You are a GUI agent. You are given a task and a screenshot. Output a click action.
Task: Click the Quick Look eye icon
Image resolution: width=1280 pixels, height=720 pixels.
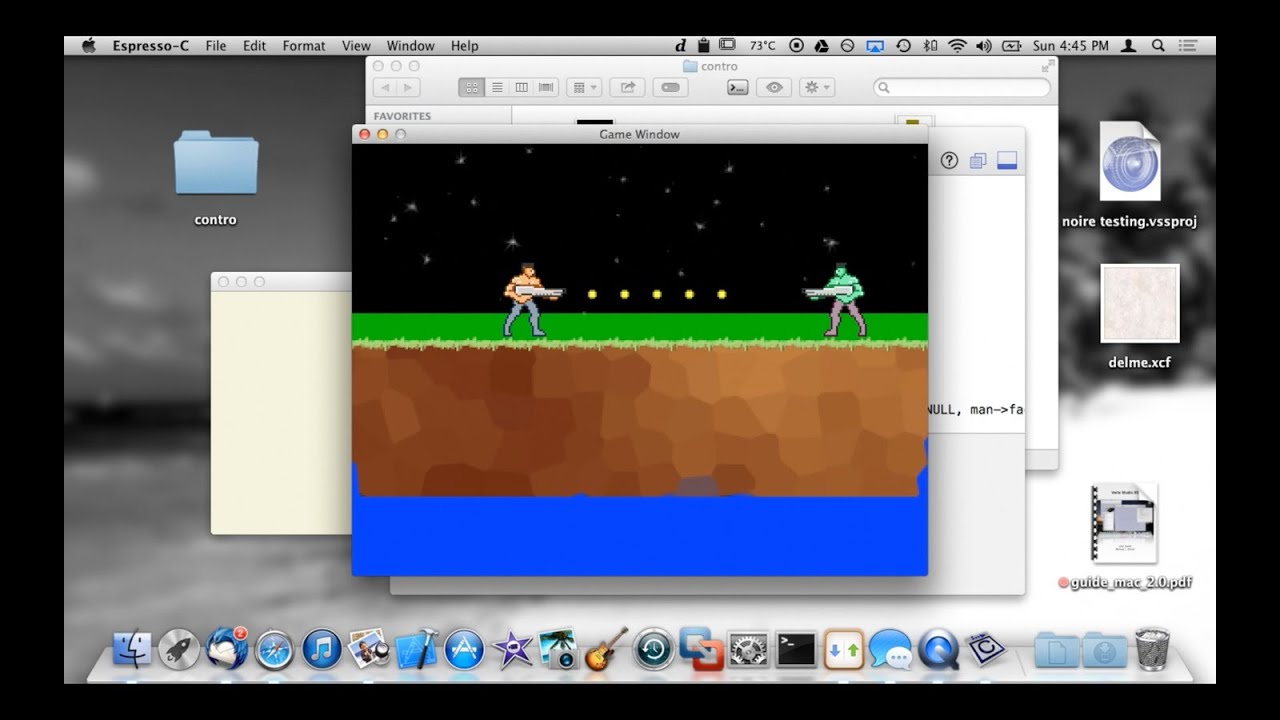(773, 88)
